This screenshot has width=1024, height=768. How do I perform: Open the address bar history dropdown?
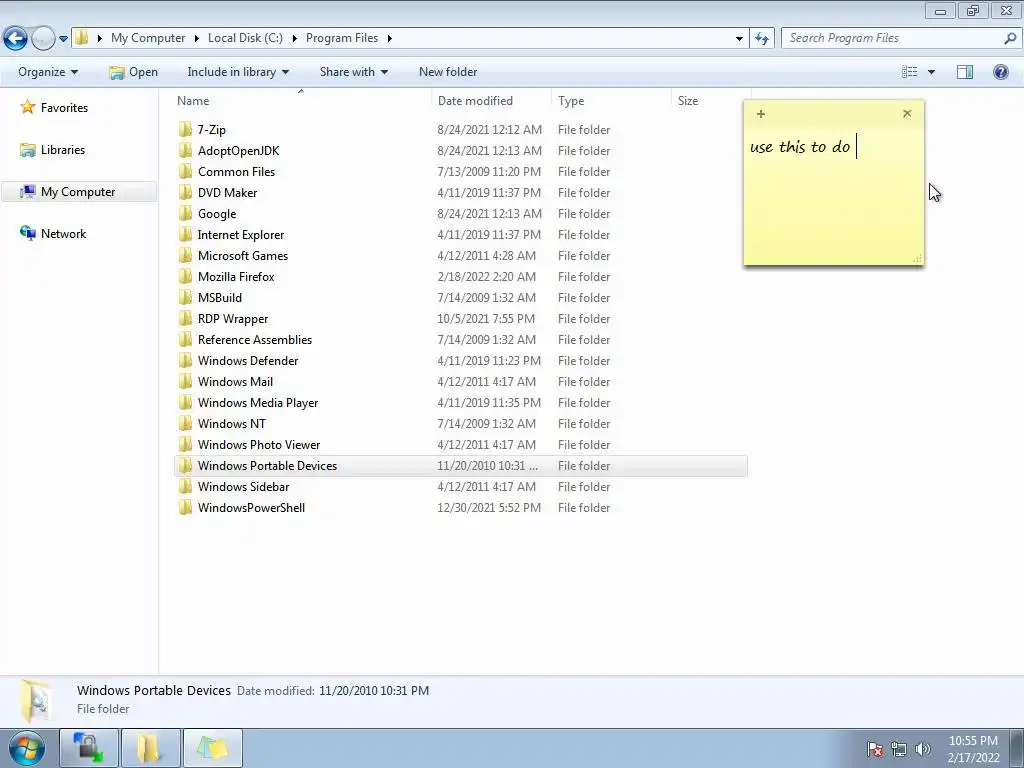click(739, 39)
